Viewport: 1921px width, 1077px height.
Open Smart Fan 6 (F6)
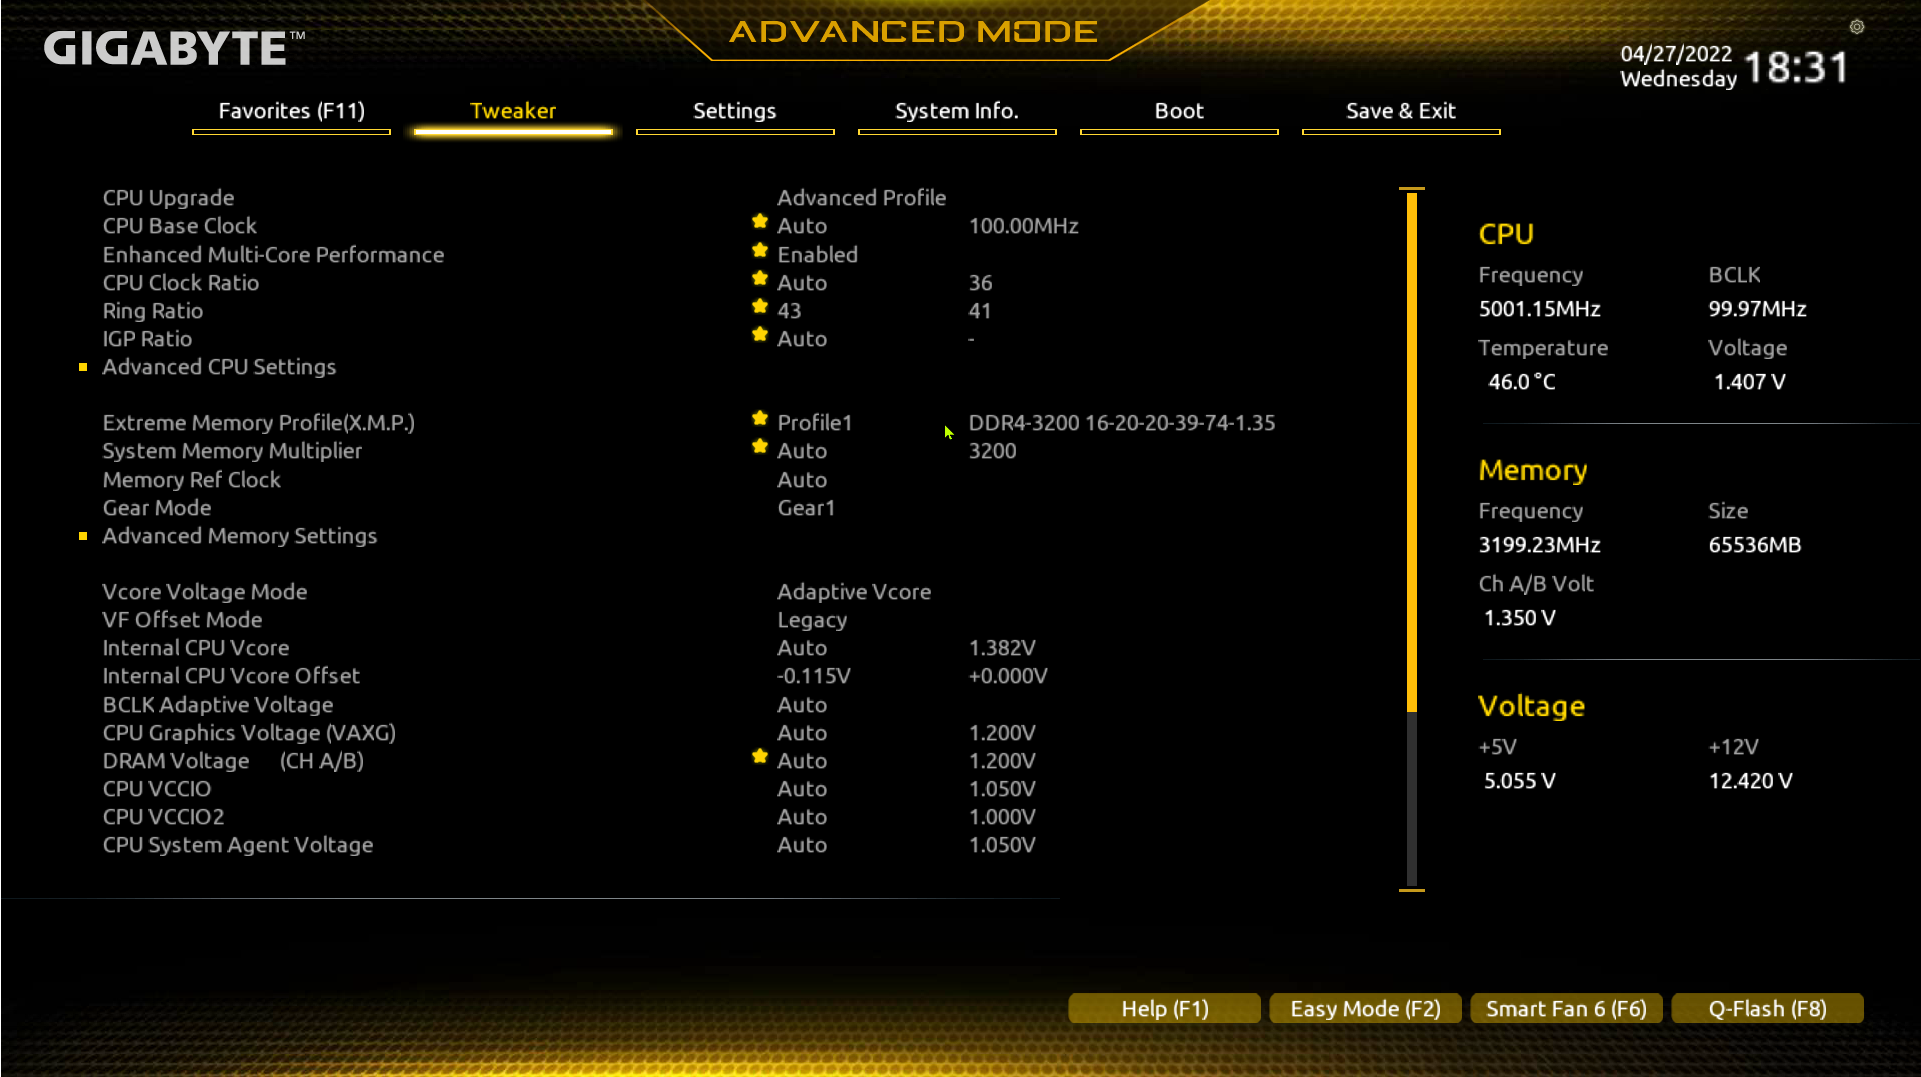[1567, 1008]
